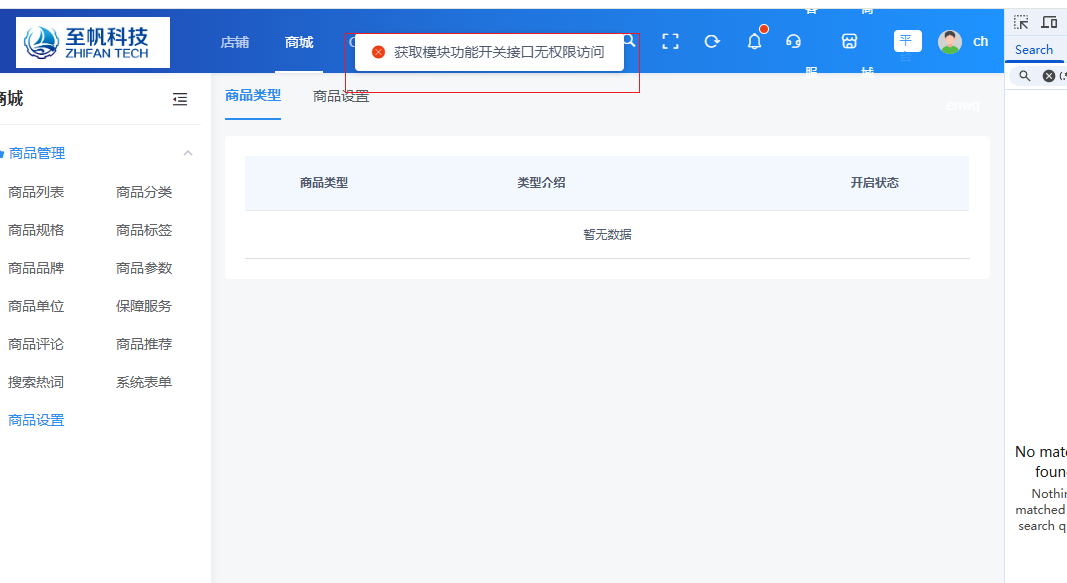The height and width of the screenshot is (583, 1067).
Task: Go to 系统表单 page
Action: (144, 382)
